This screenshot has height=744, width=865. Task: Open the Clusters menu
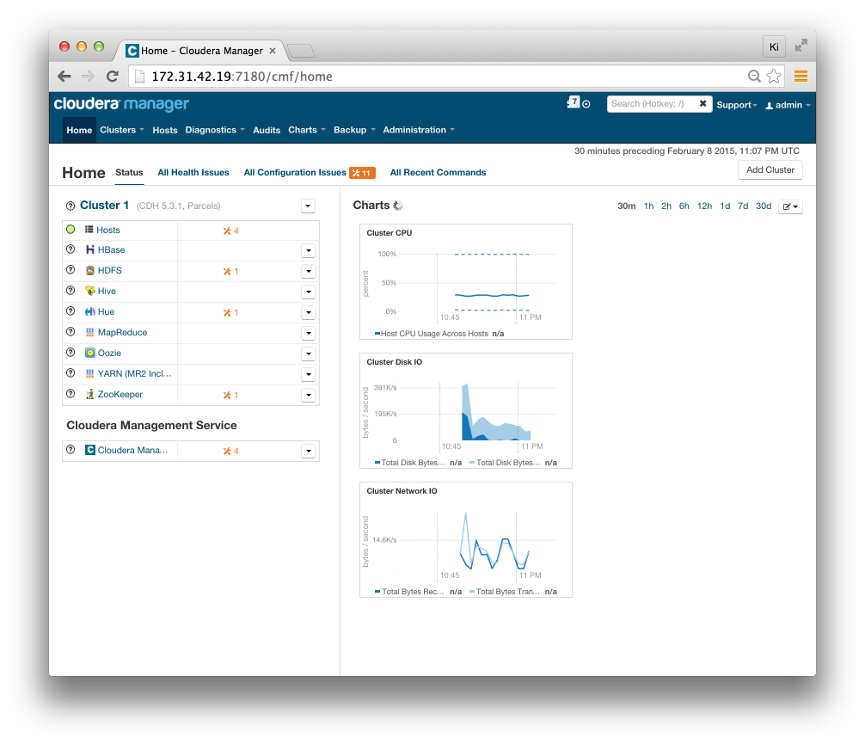pos(122,130)
